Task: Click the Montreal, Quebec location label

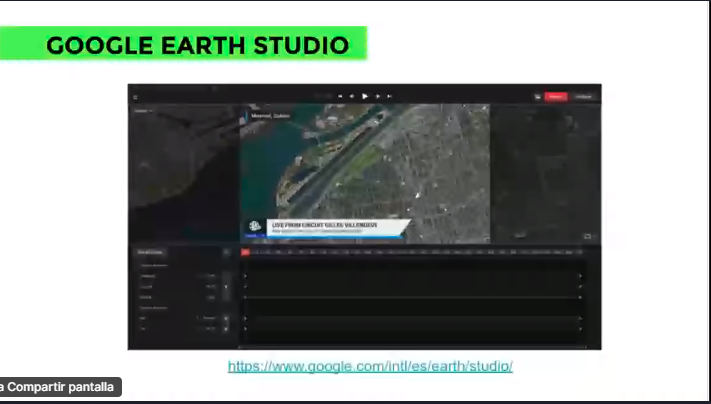Action: pos(270,116)
